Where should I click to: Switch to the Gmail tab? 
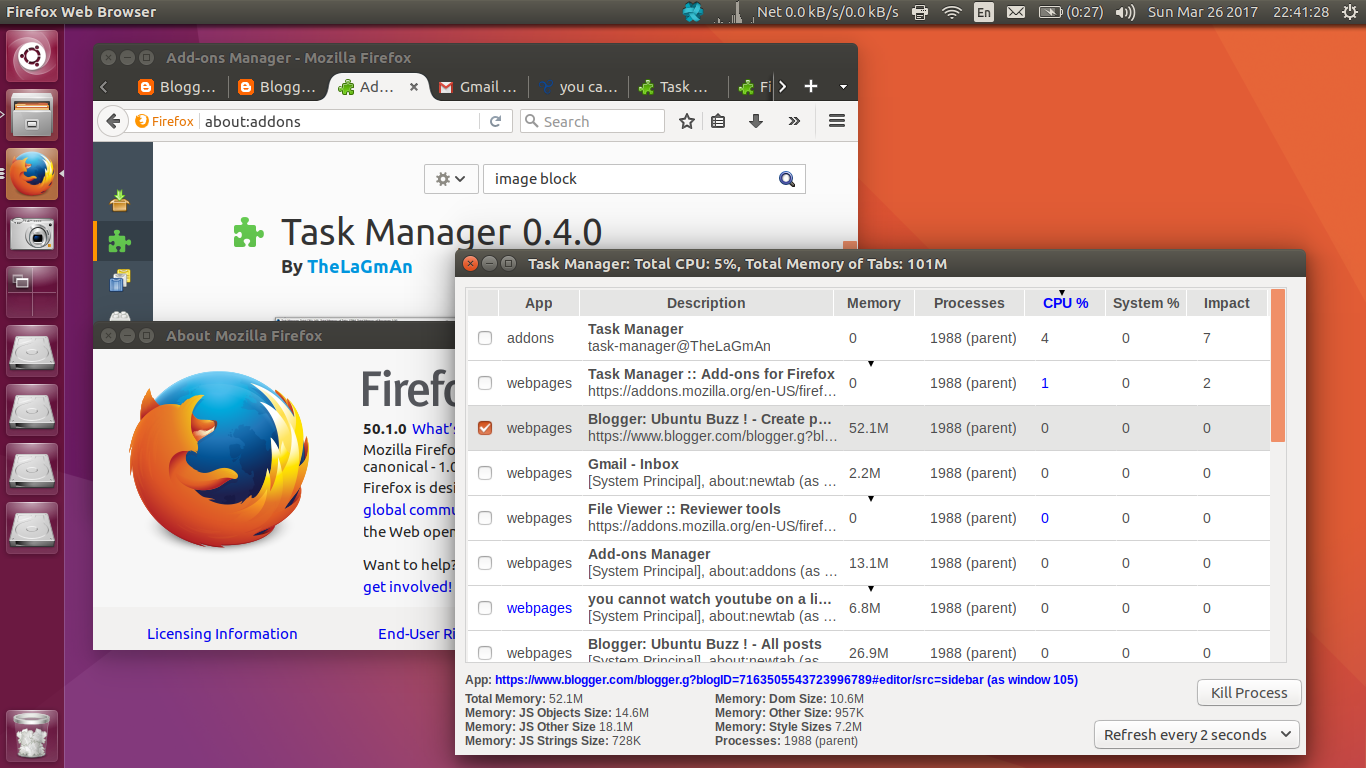(x=477, y=87)
